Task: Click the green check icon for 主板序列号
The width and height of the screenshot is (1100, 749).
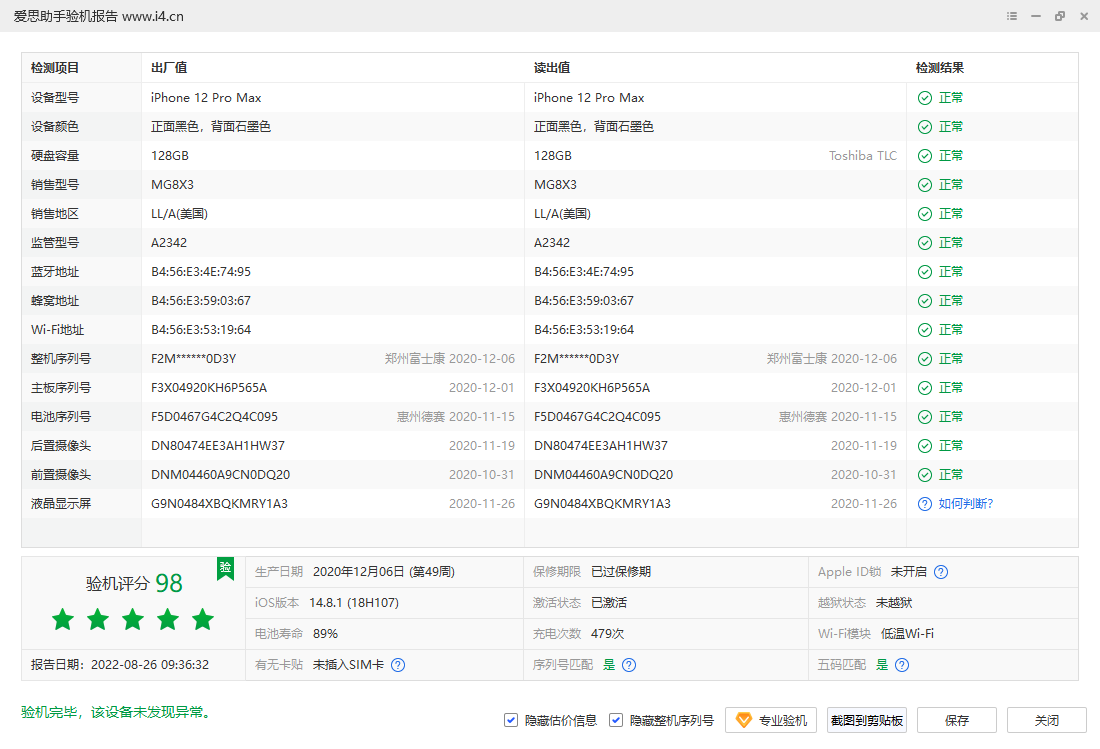Action: [925, 388]
